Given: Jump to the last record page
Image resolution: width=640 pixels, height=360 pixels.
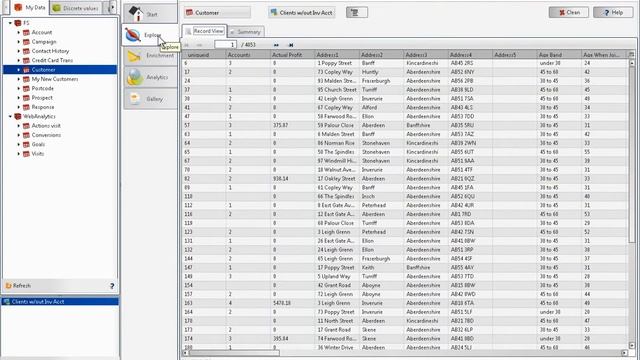Looking at the screenshot, I should [x=291, y=44].
